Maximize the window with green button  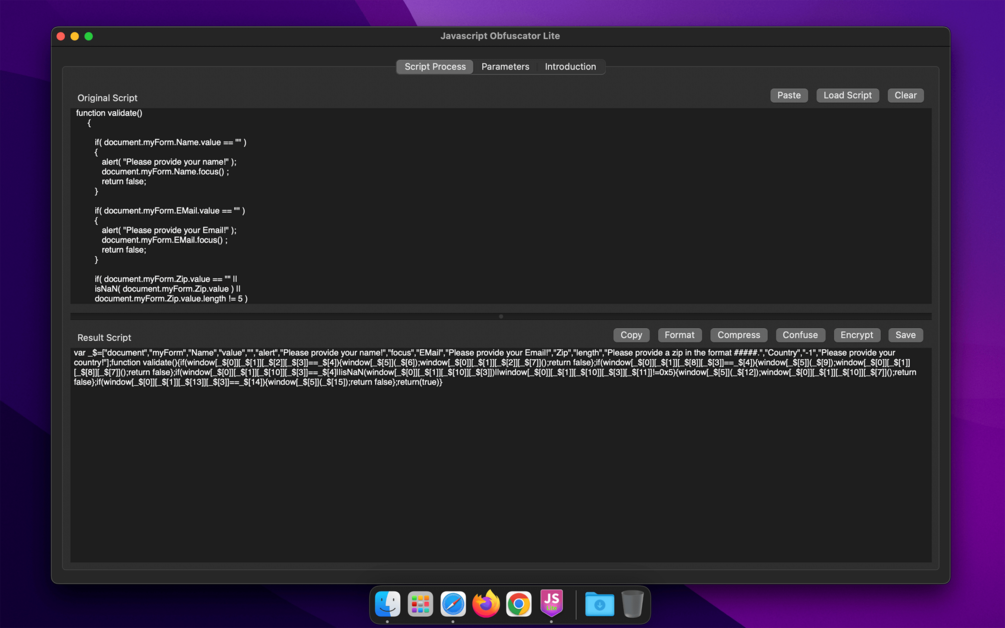coord(89,37)
